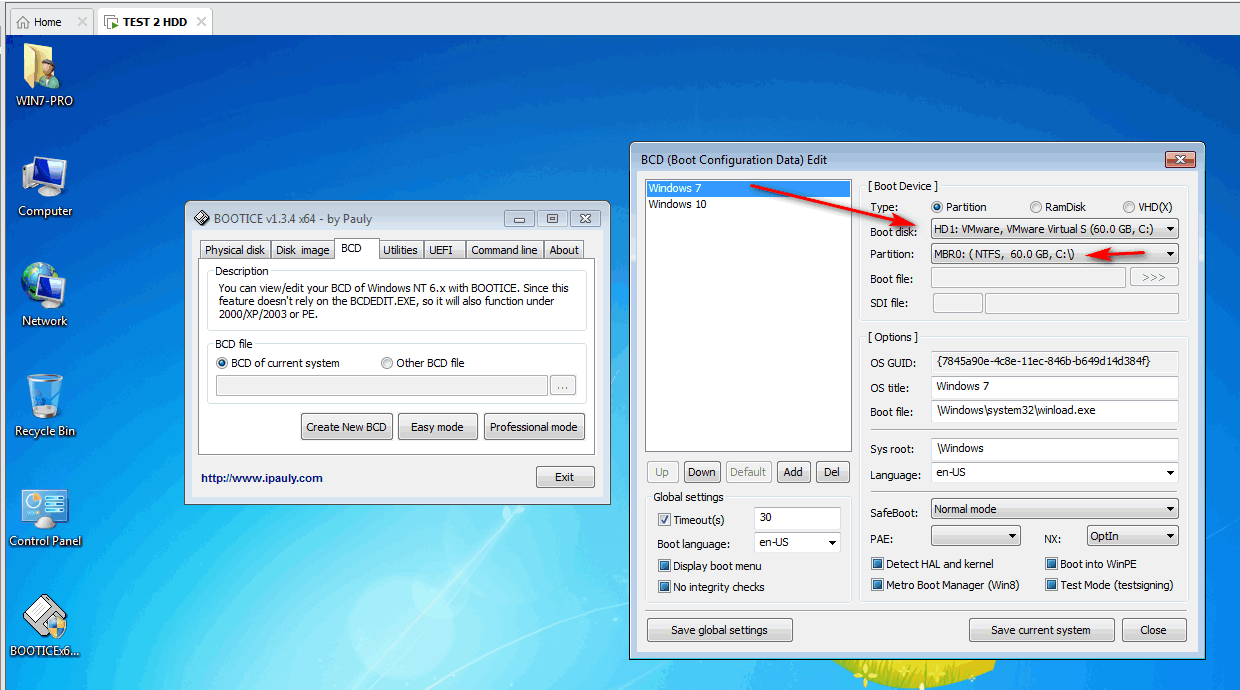Click the BOOTICE title bar app icon

point(201,219)
